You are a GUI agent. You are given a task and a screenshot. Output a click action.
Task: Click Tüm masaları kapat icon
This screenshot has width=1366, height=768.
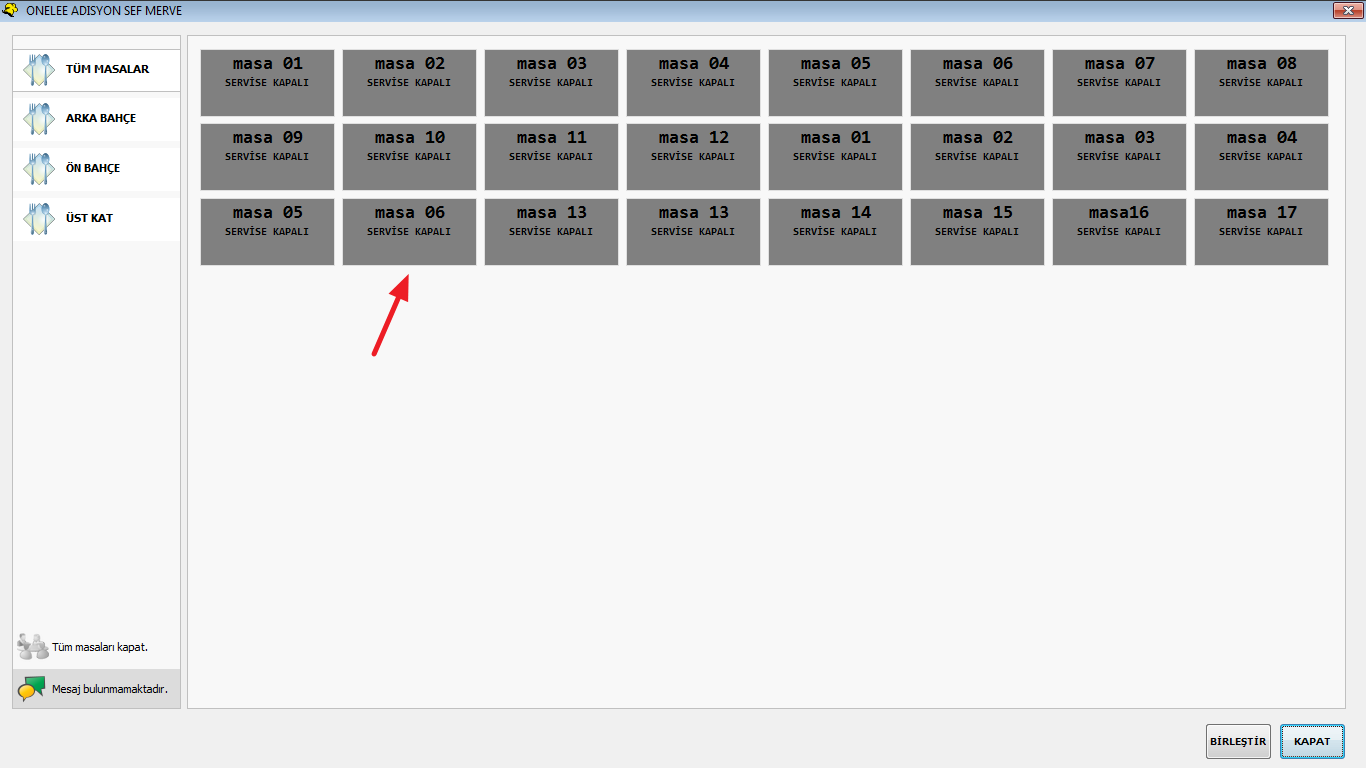(x=33, y=647)
